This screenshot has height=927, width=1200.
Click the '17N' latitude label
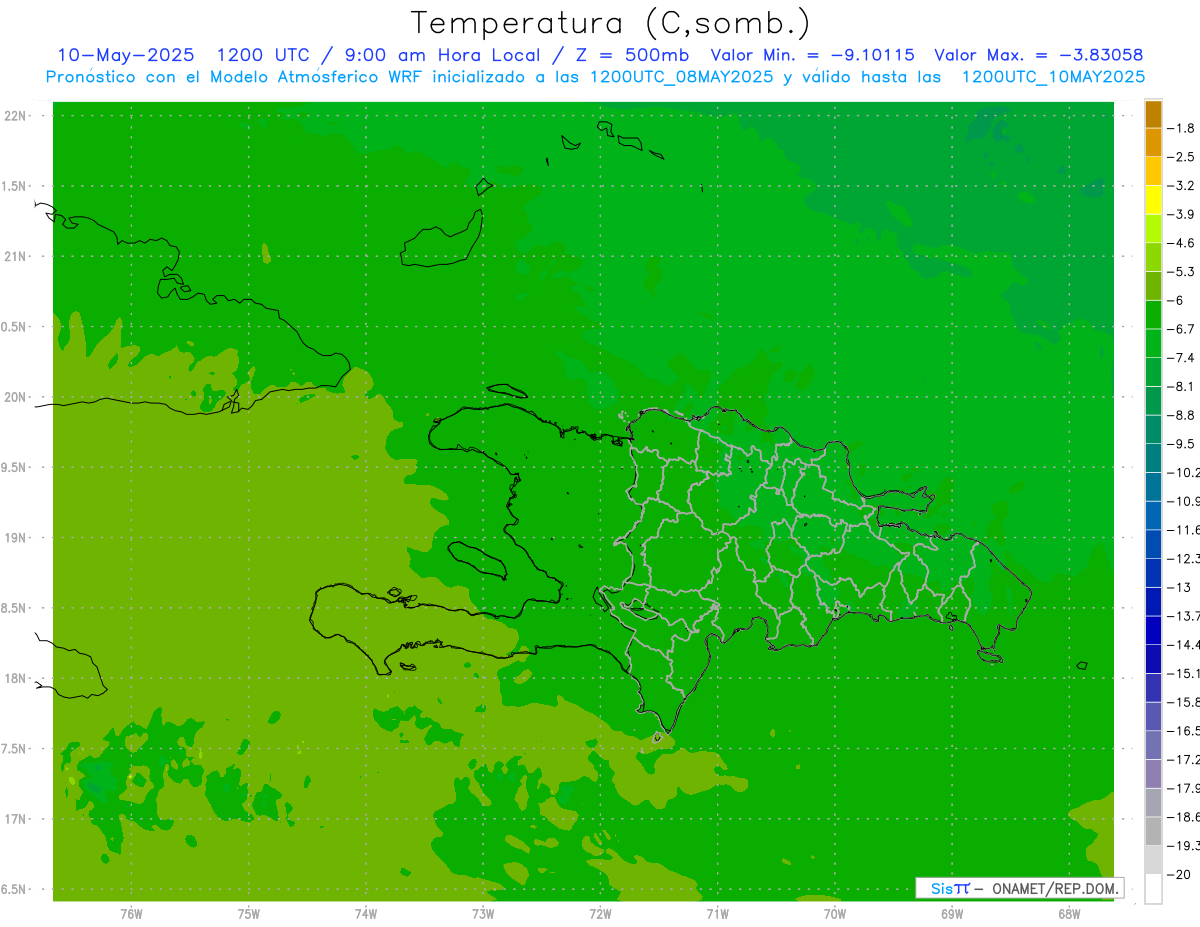point(15,819)
